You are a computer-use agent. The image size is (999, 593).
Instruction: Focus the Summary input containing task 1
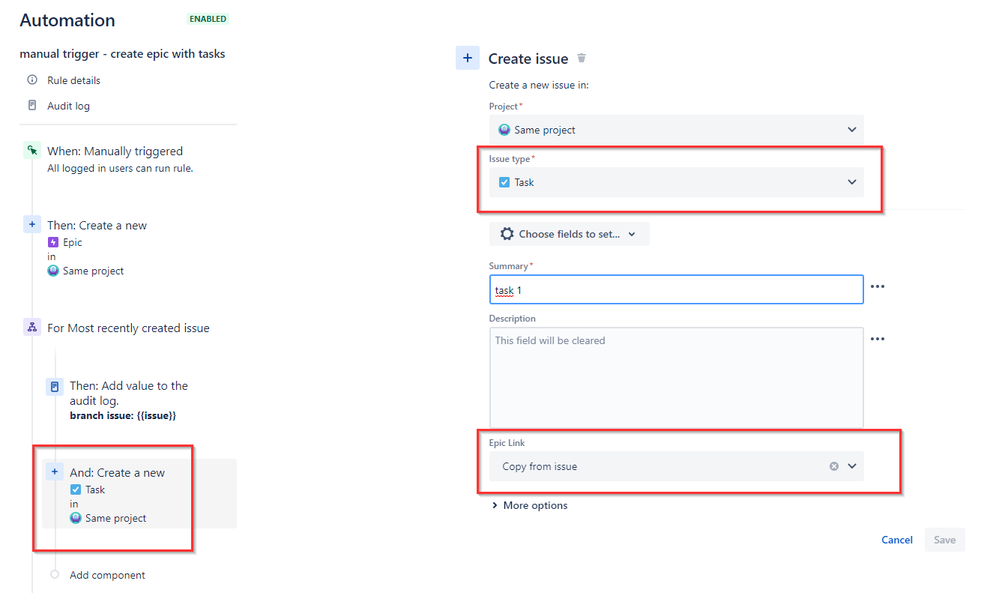676,290
